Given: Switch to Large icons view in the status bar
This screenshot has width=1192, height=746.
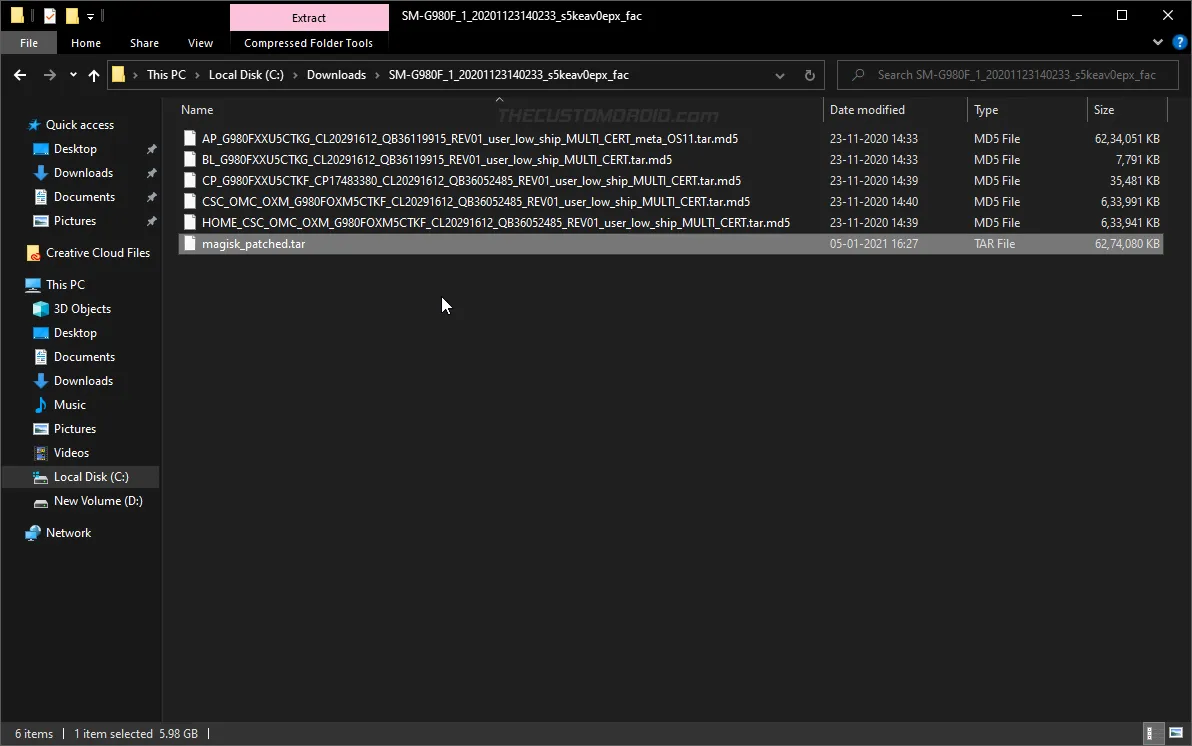Looking at the screenshot, I should tap(1176, 733).
